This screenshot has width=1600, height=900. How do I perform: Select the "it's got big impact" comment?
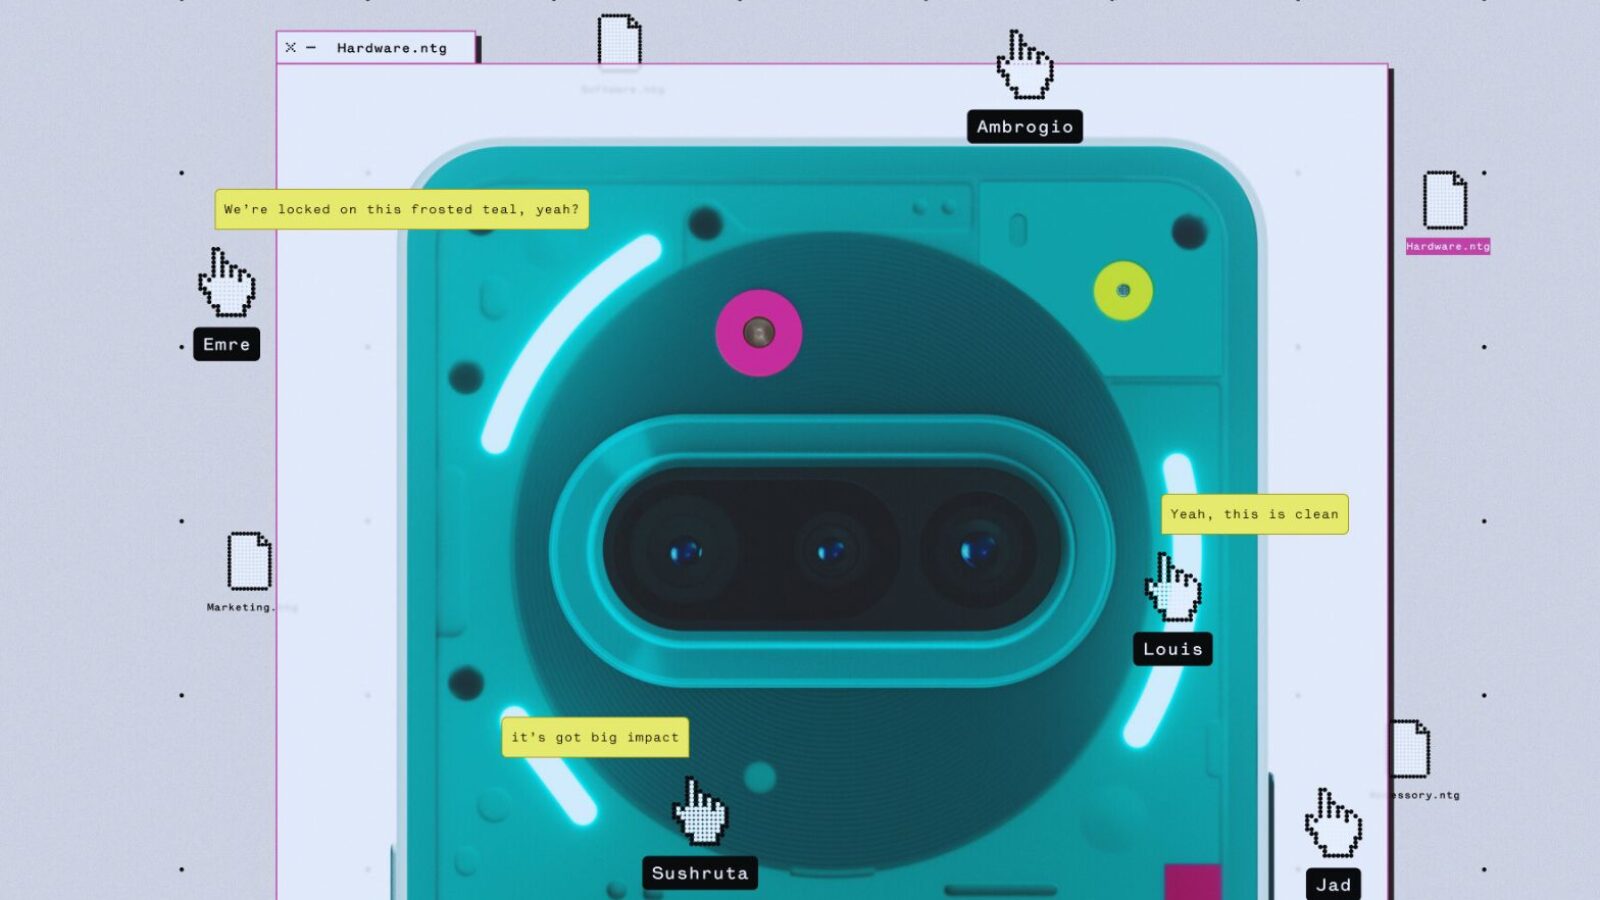point(596,737)
